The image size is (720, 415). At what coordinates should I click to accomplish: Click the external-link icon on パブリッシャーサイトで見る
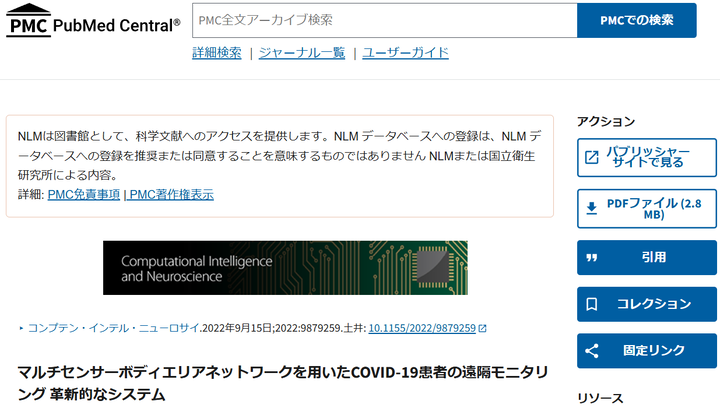(591, 157)
